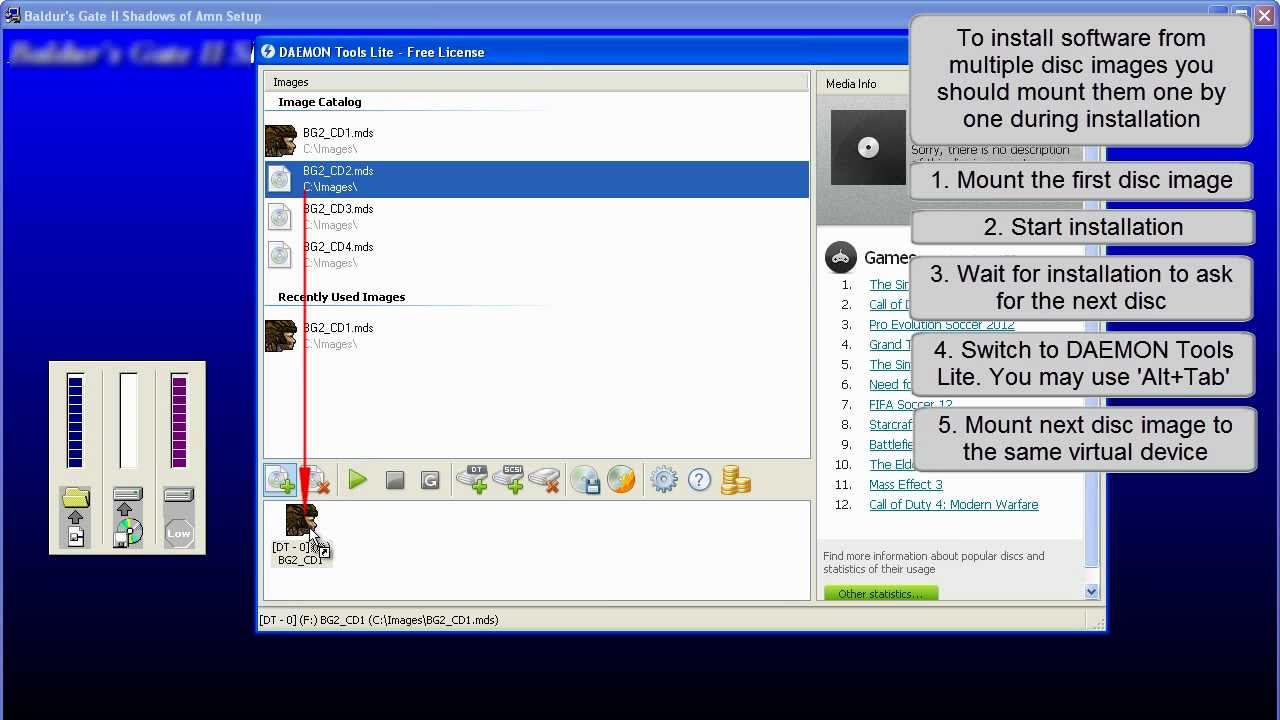Click the CD-to-drive icon in Setup
Viewport: 1280px width, 720px height.
(x=127, y=517)
